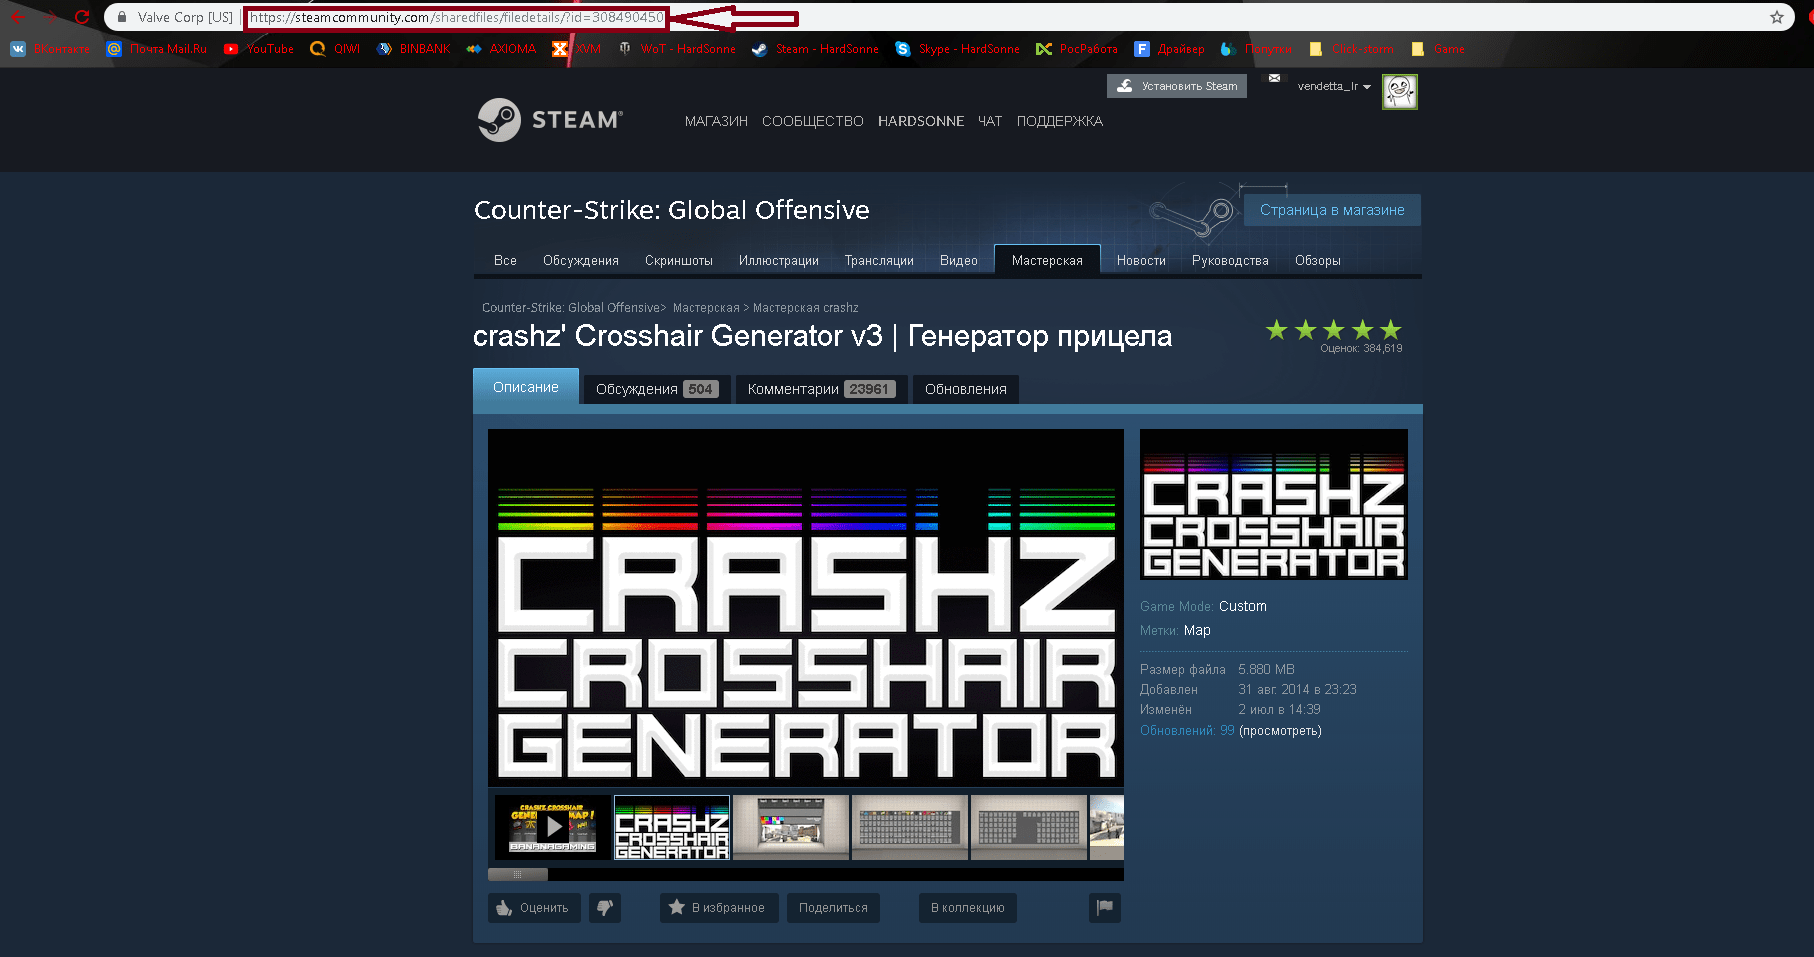Click the Страница в магазине button
The width and height of the screenshot is (1814, 957).
point(1332,210)
